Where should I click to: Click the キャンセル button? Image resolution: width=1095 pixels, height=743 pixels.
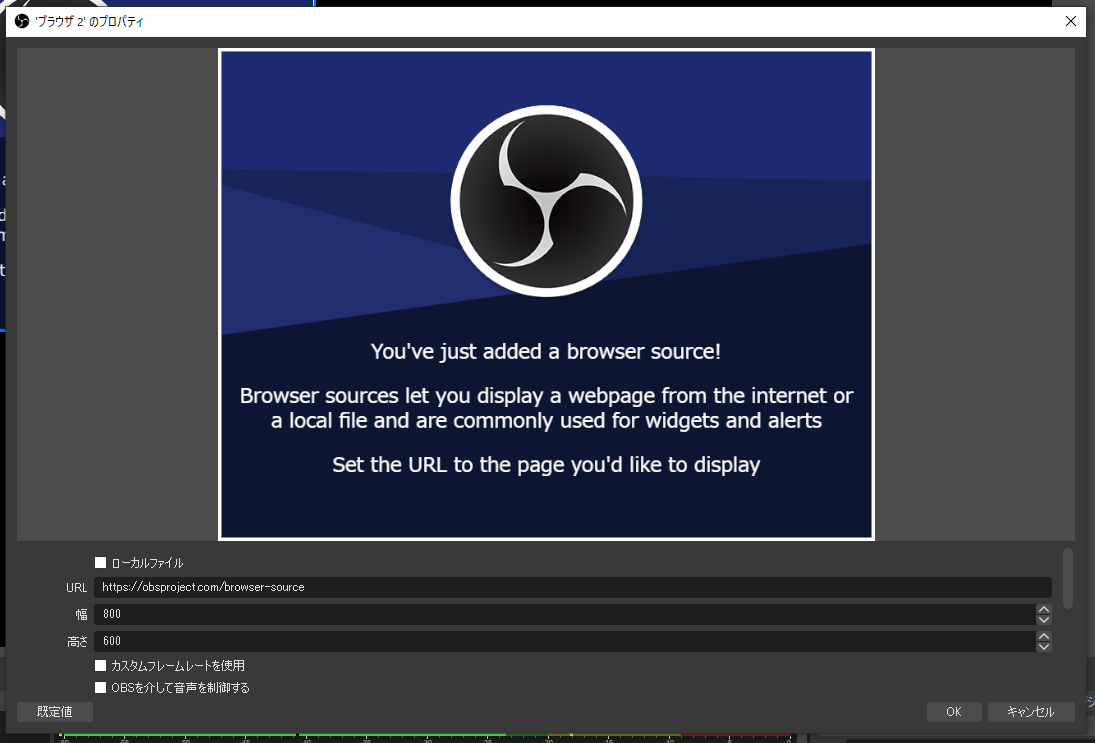pyautogui.click(x=1031, y=712)
